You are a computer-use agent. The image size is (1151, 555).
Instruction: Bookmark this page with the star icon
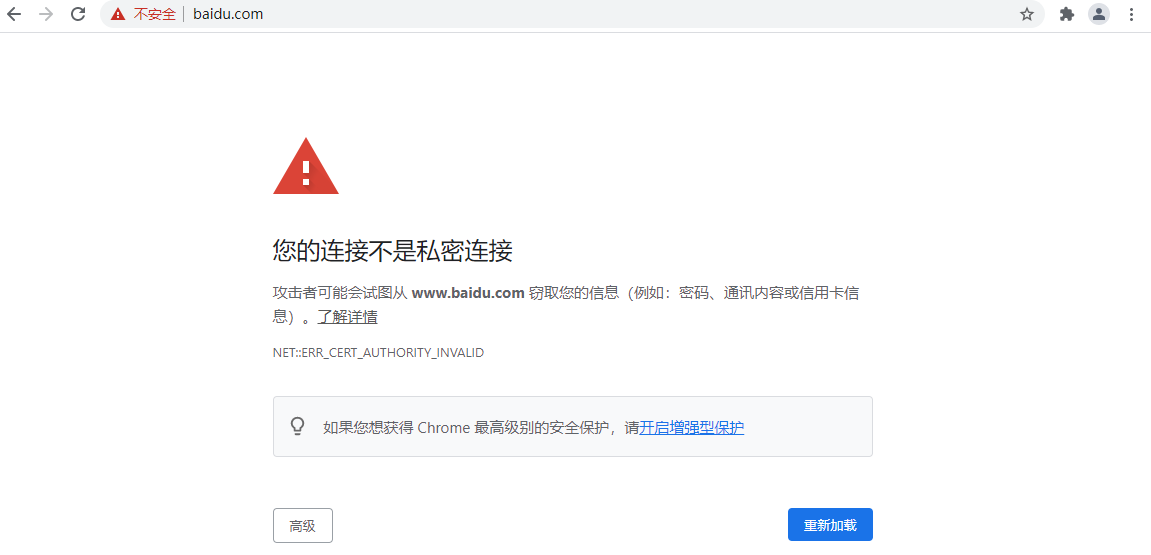1027,14
